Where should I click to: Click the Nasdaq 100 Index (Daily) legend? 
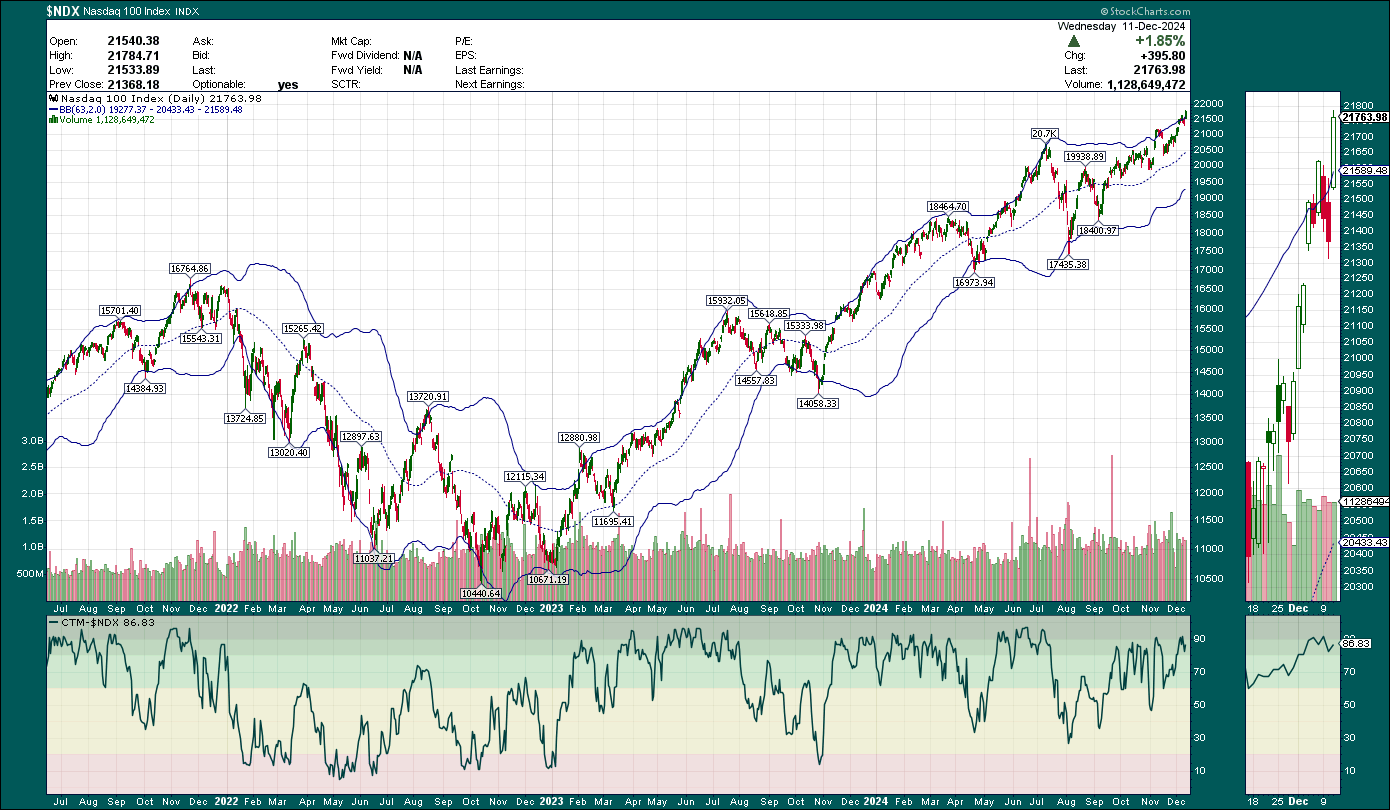[156, 98]
